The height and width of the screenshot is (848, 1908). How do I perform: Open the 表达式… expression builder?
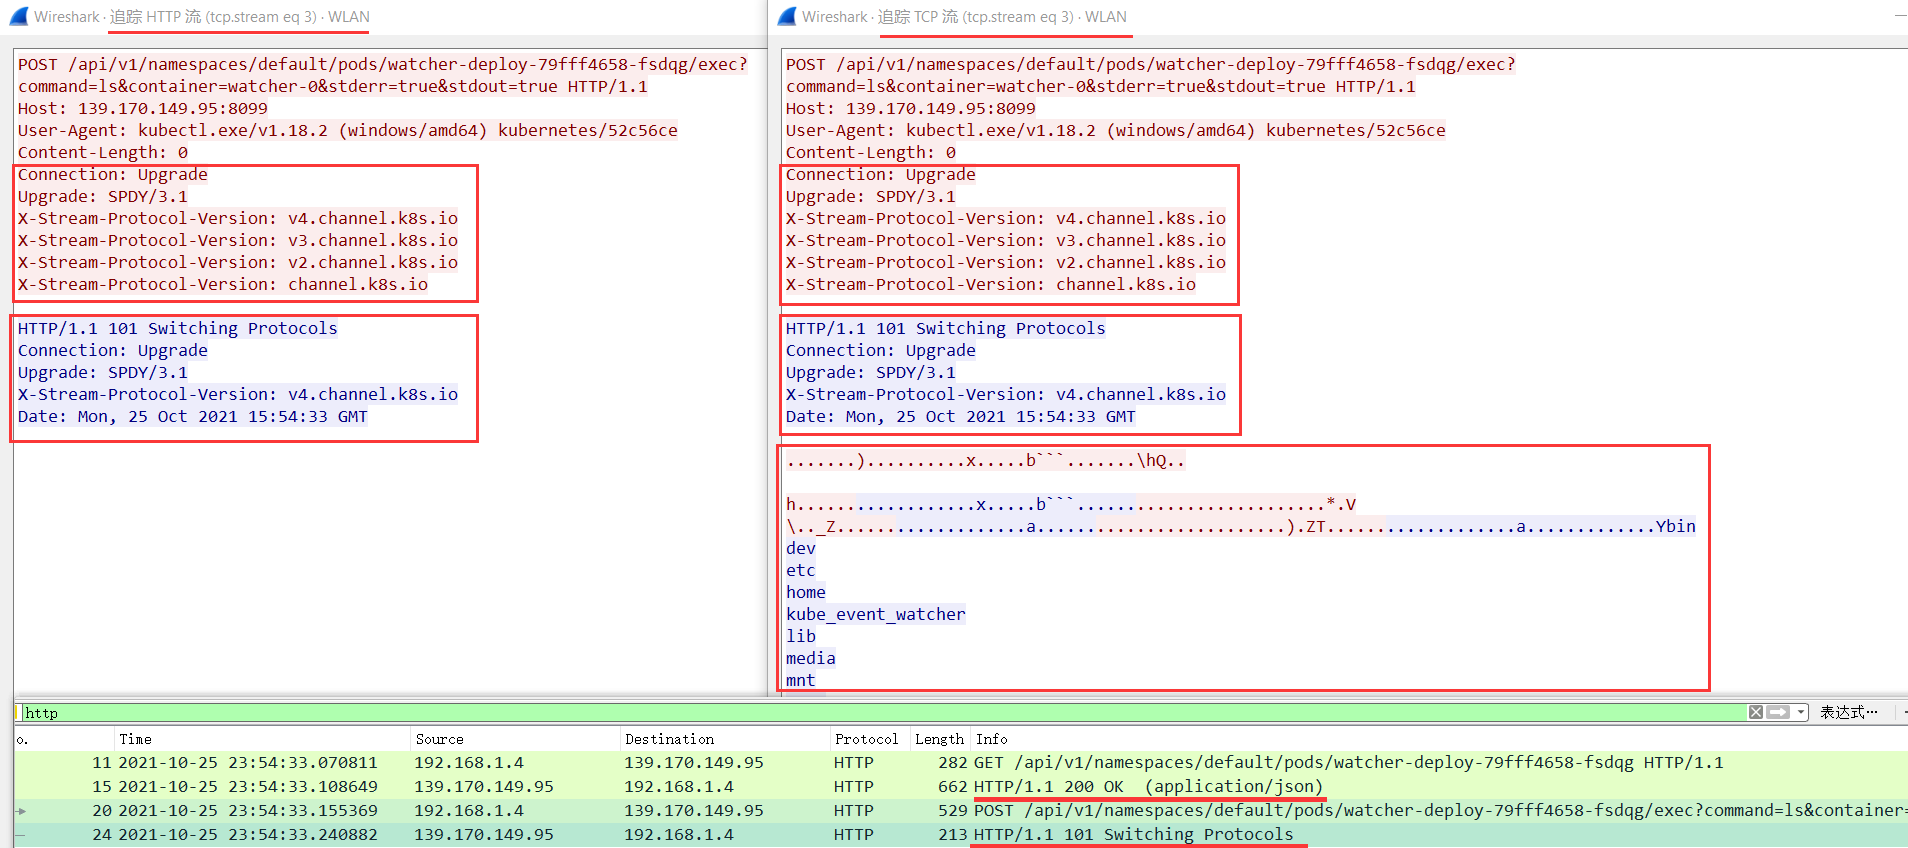click(1848, 712)
